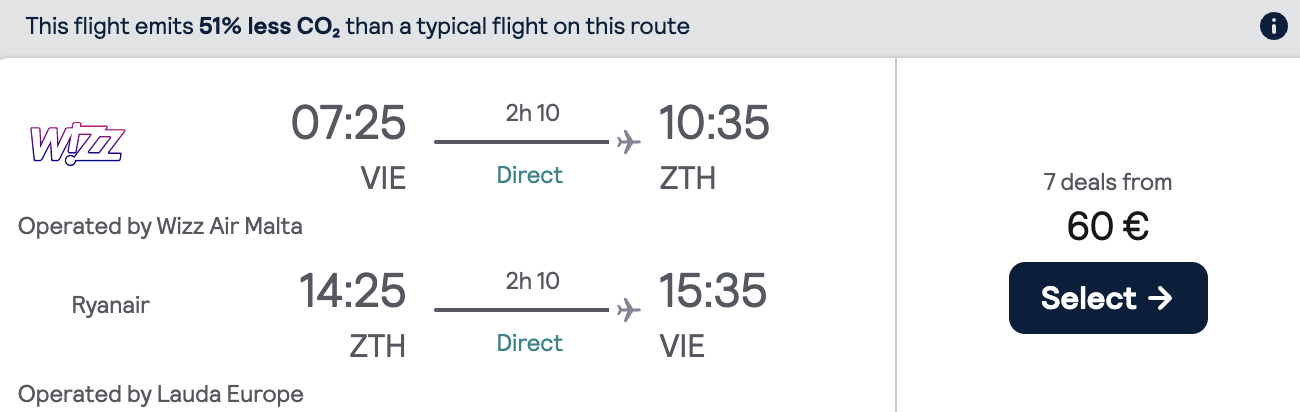Click the Wizz Air logo

click(x=77, y=144)
